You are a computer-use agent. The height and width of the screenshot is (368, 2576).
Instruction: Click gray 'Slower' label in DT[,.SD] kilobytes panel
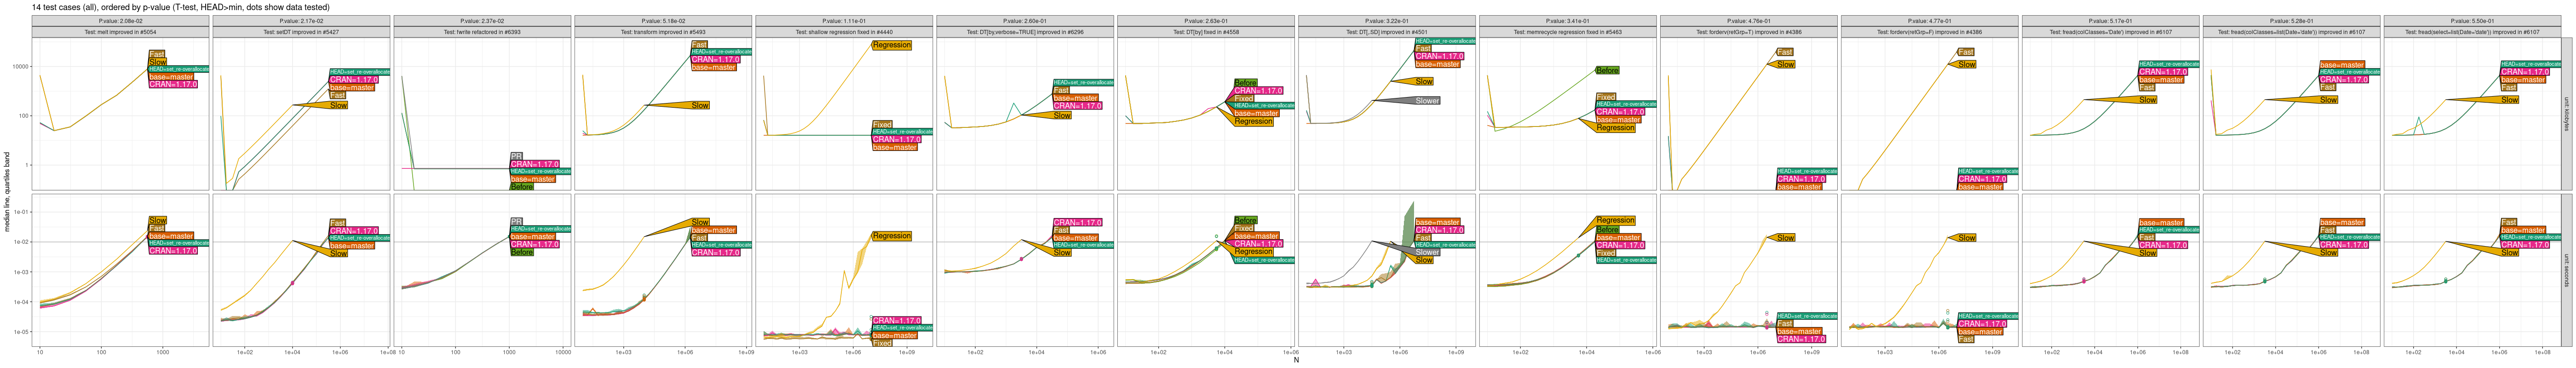pos(1427,101)
